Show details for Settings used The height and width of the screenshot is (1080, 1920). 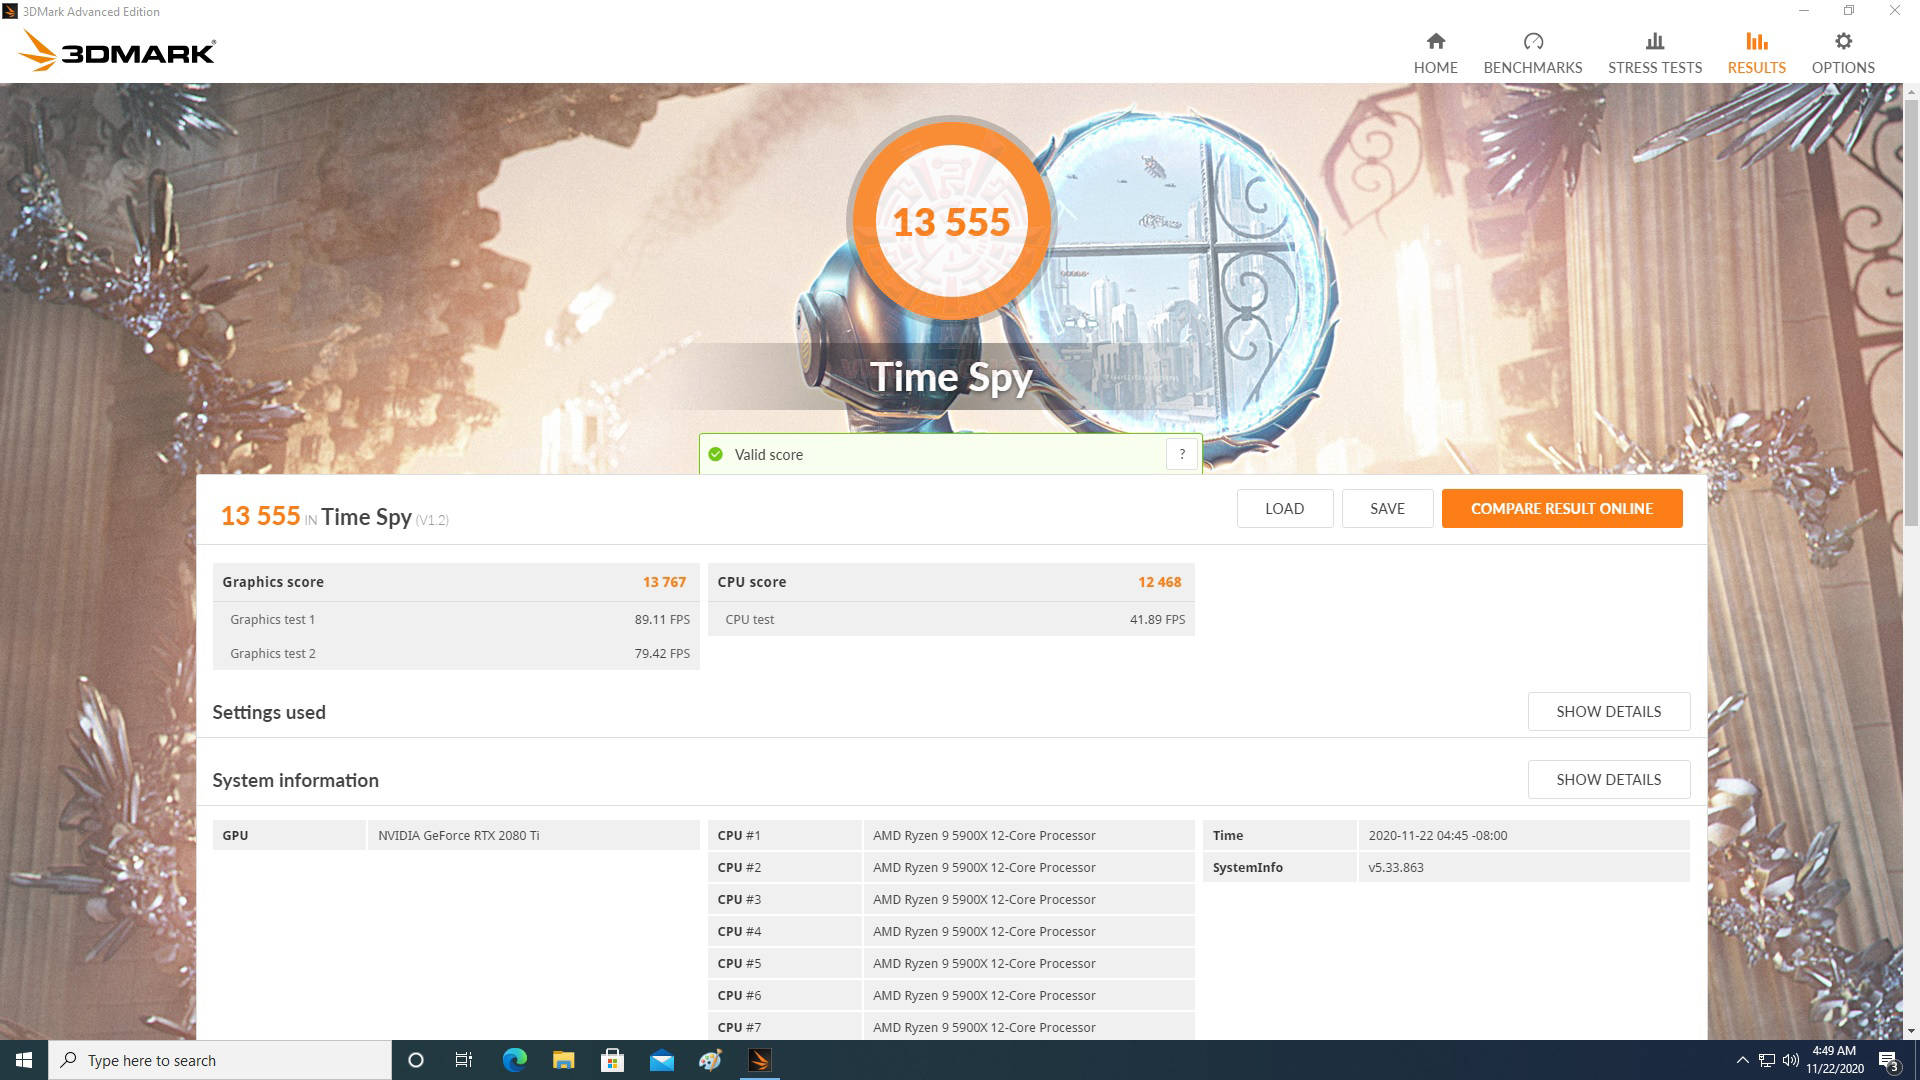1608,711
